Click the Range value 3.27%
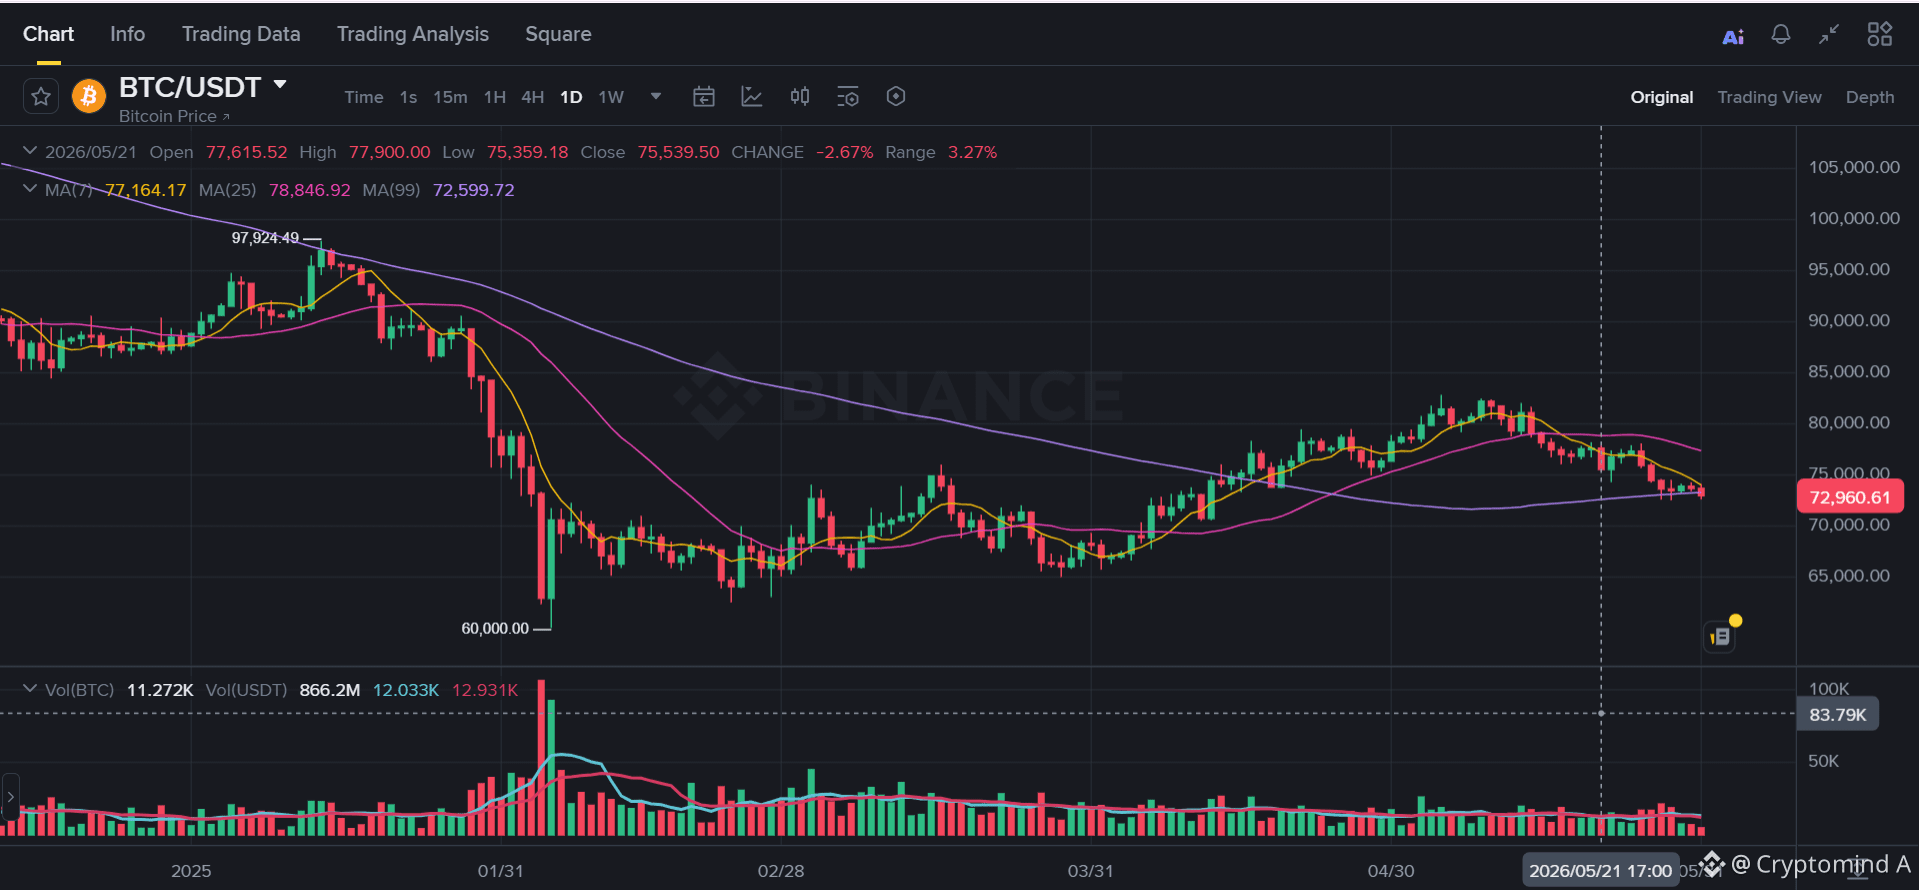The image size is (1919, 890). [x=973, y=152]
